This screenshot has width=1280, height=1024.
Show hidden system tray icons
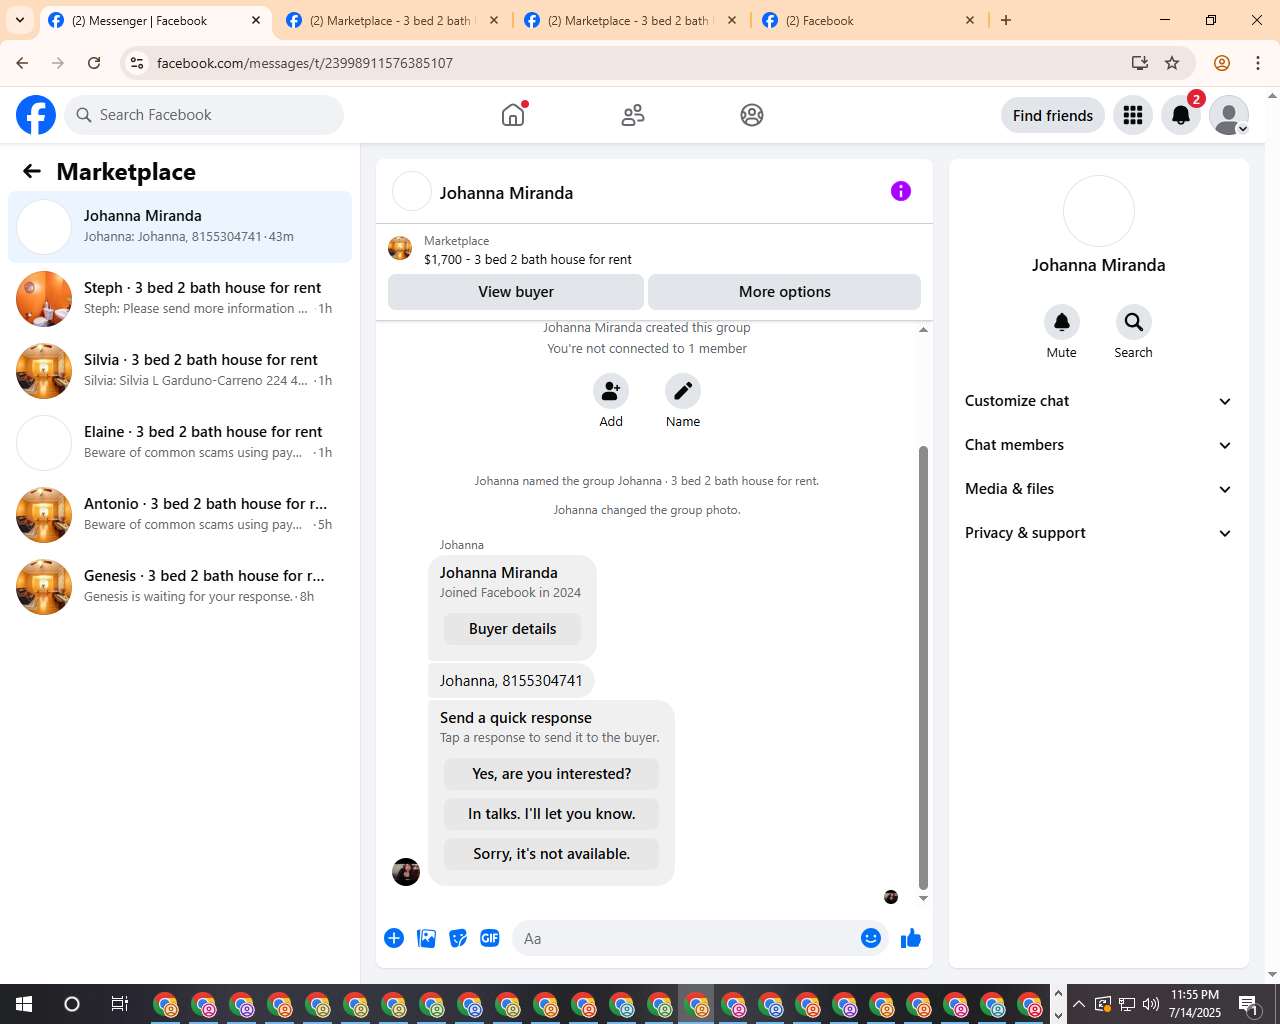[x=1078, y=1004]
